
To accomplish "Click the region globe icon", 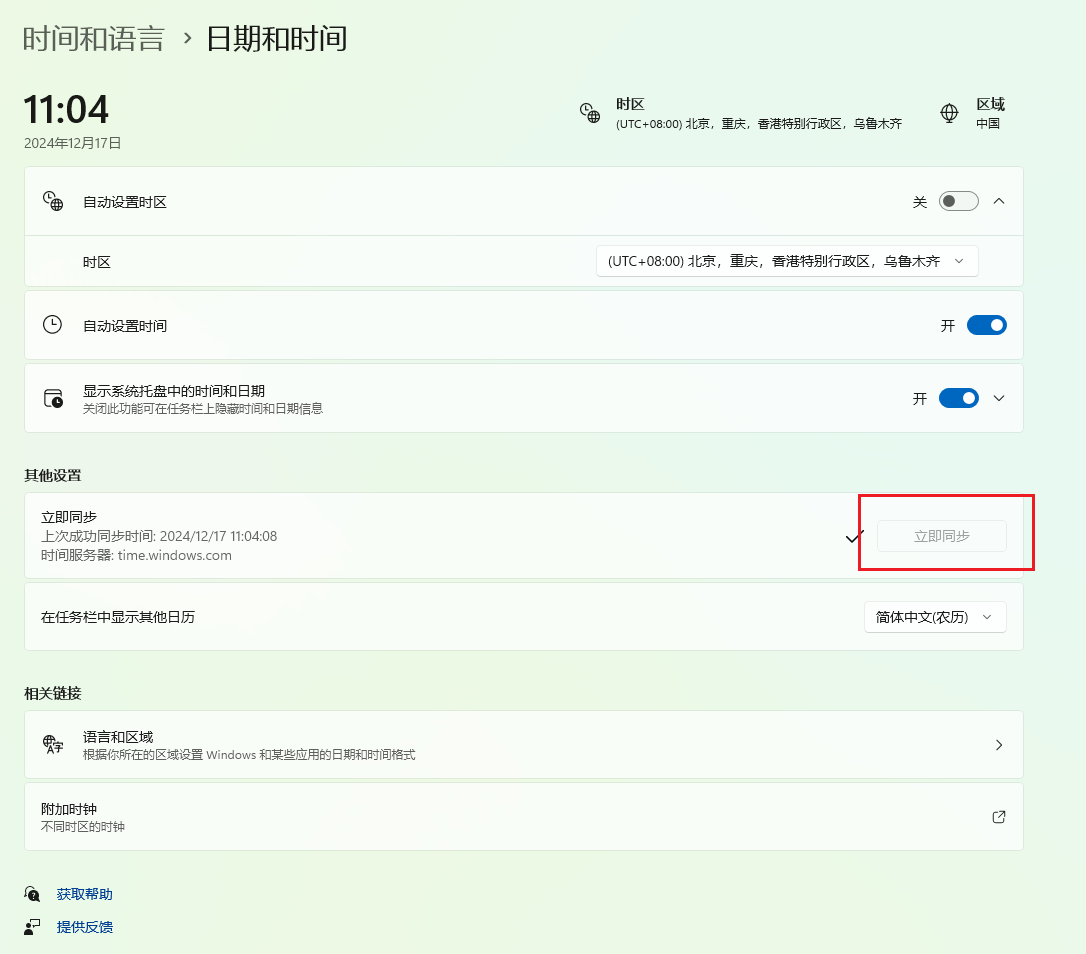I will tap(949, 113).
